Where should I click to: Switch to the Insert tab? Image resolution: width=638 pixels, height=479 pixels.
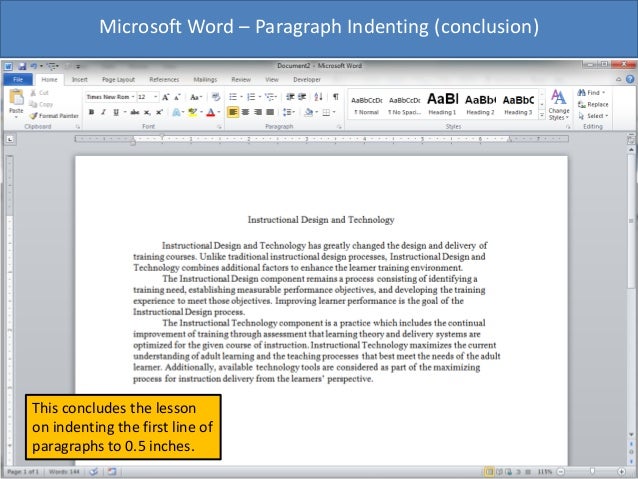pos(80,79)
